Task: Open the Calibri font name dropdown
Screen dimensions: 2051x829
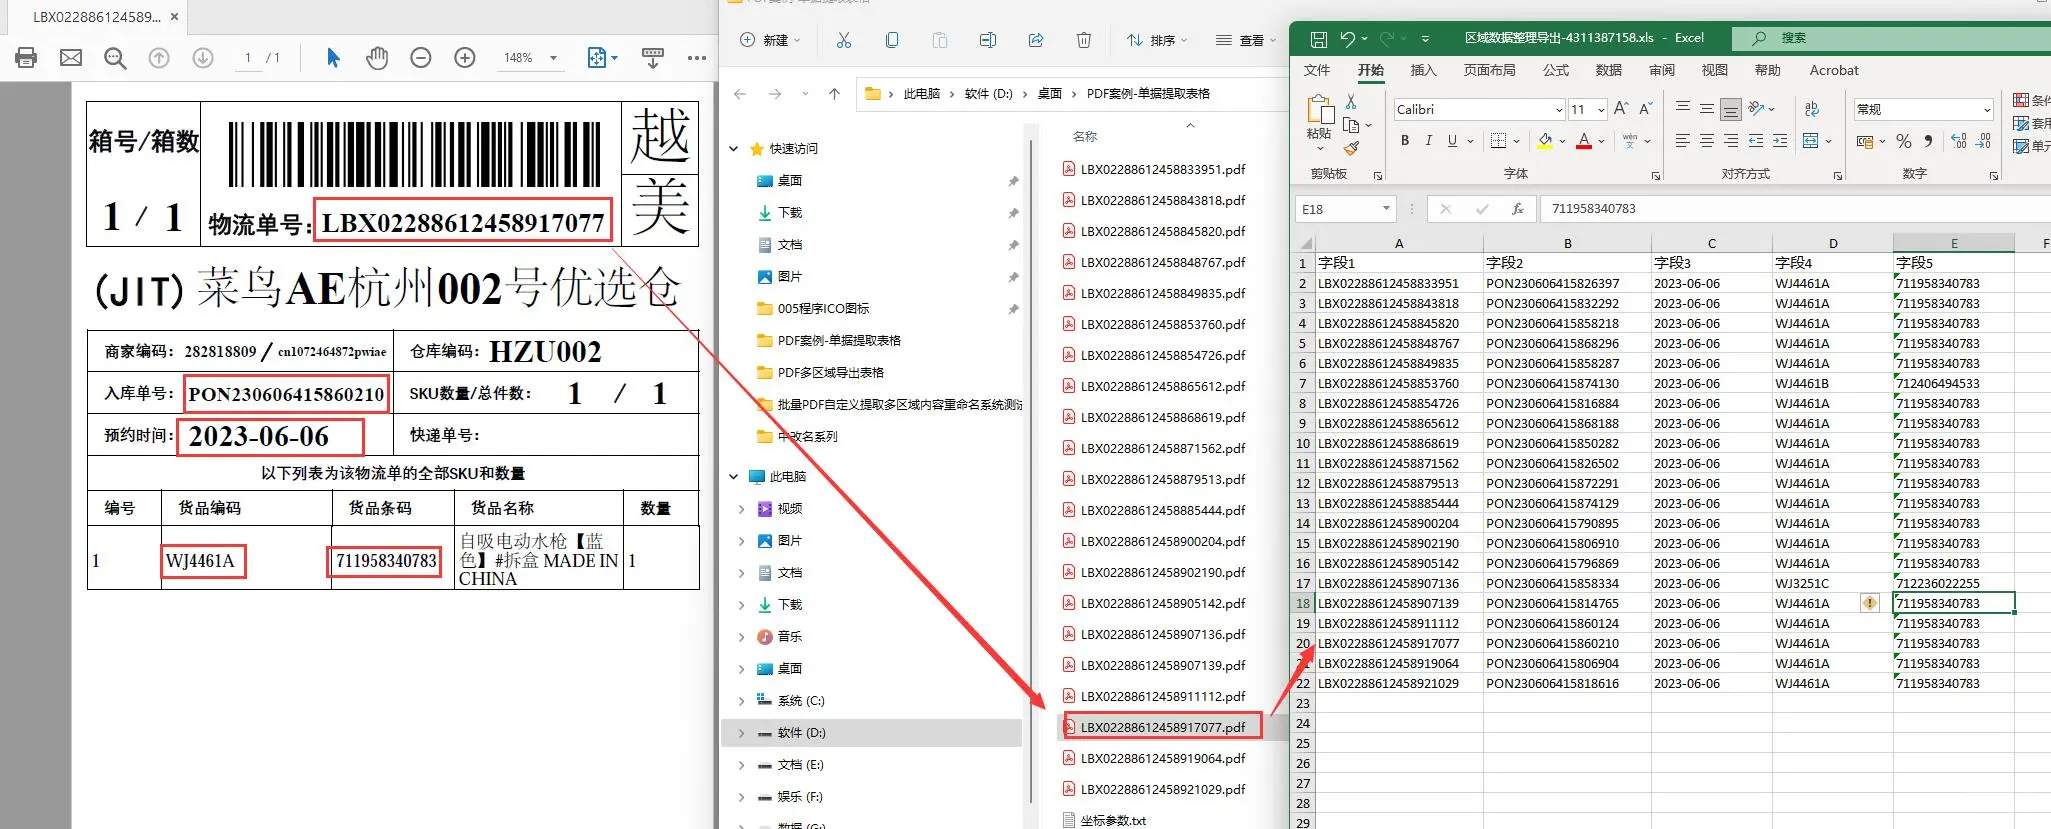Action: pyautogui.click(x=1558, y=110)
